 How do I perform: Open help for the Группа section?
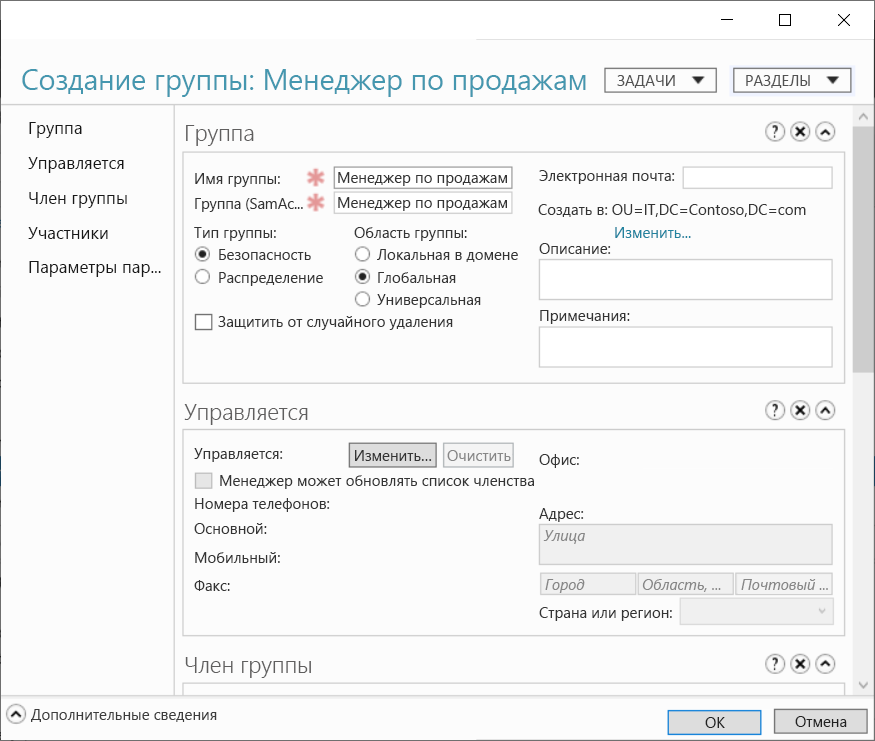pyautogui.click(x=775, y=132)
